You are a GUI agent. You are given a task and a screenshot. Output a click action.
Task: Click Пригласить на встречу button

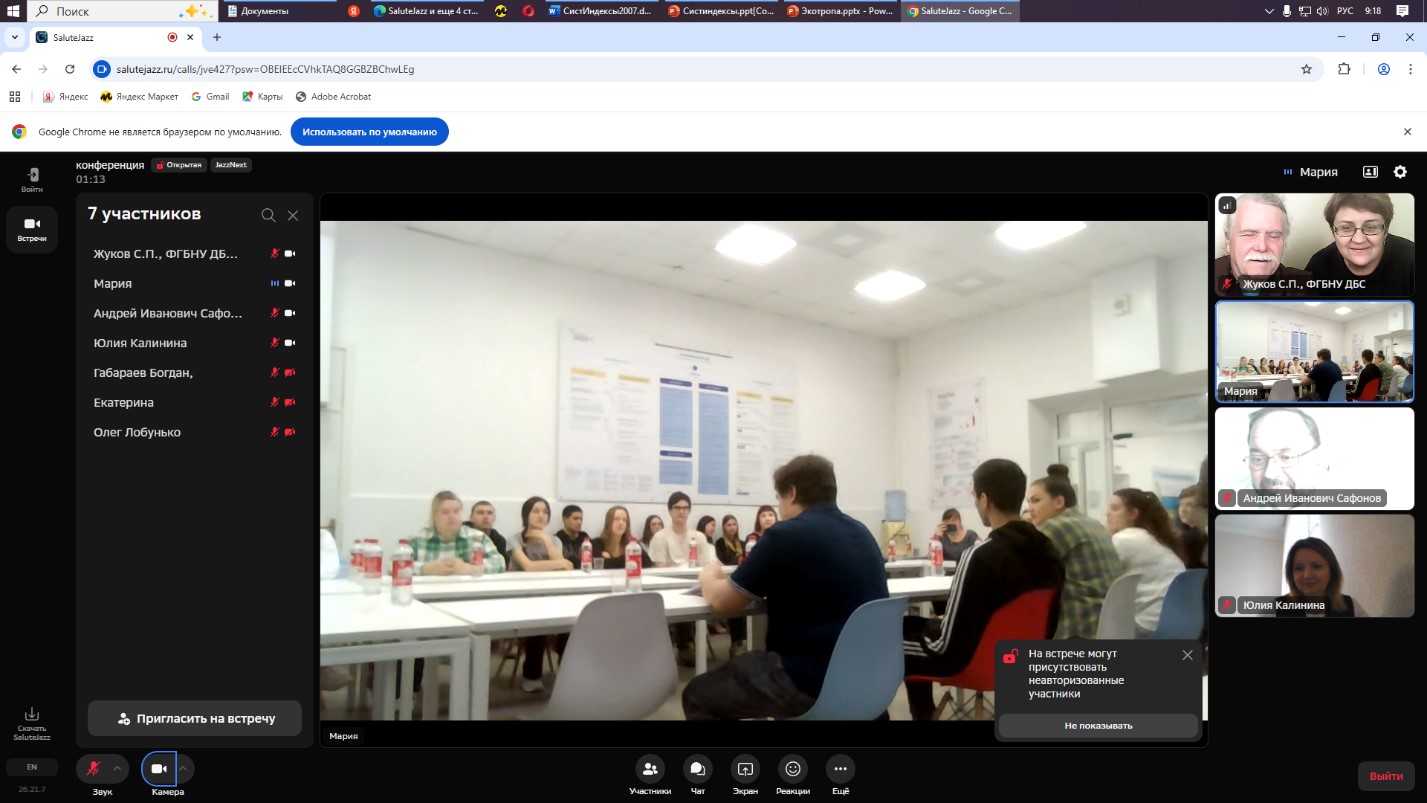[x=195, y=718]
